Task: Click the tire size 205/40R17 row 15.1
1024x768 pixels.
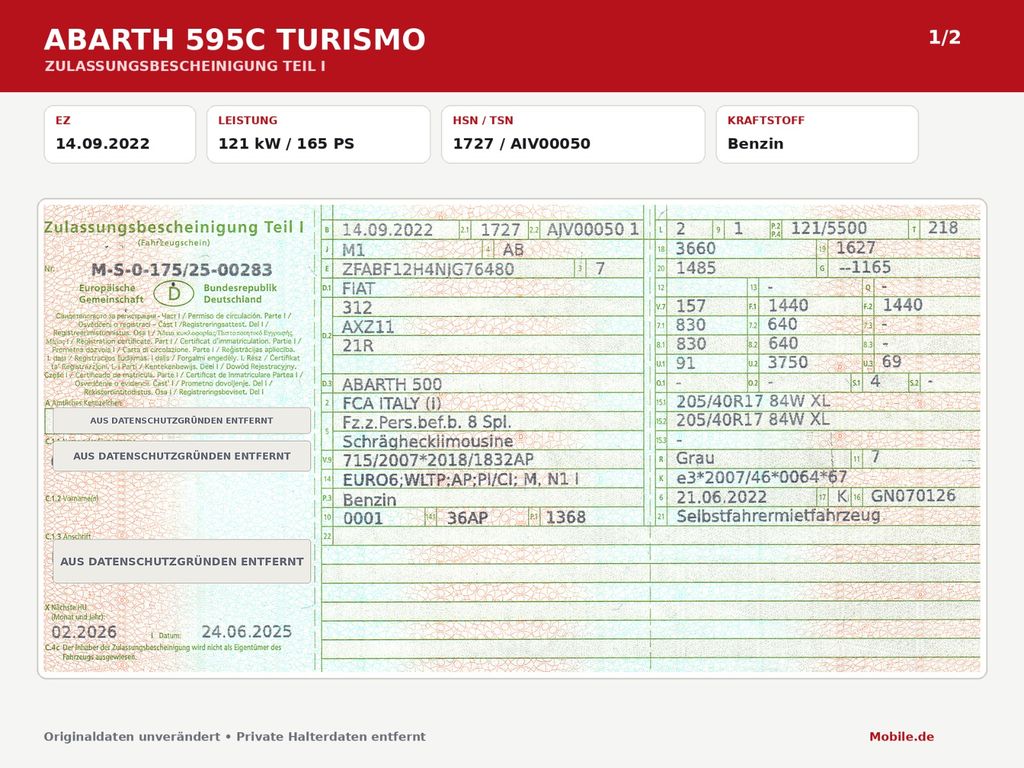Action: coord(752,401)
